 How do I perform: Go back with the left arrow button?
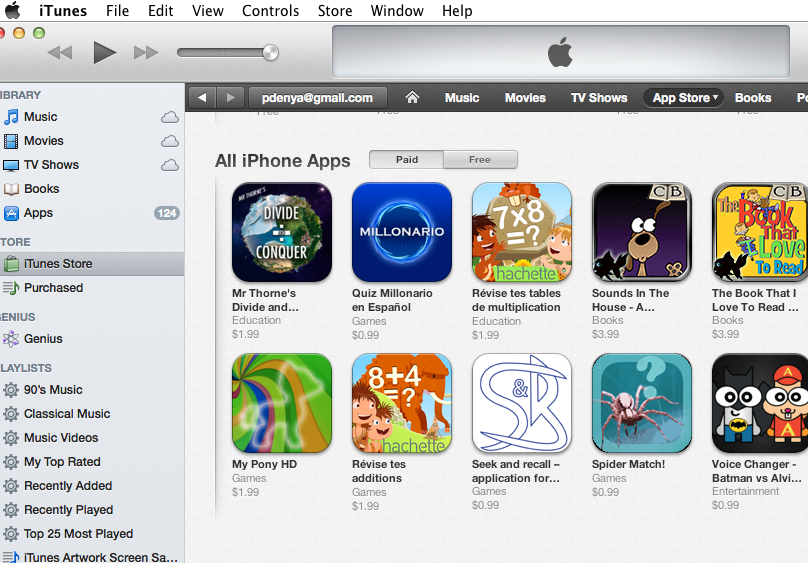203,97
